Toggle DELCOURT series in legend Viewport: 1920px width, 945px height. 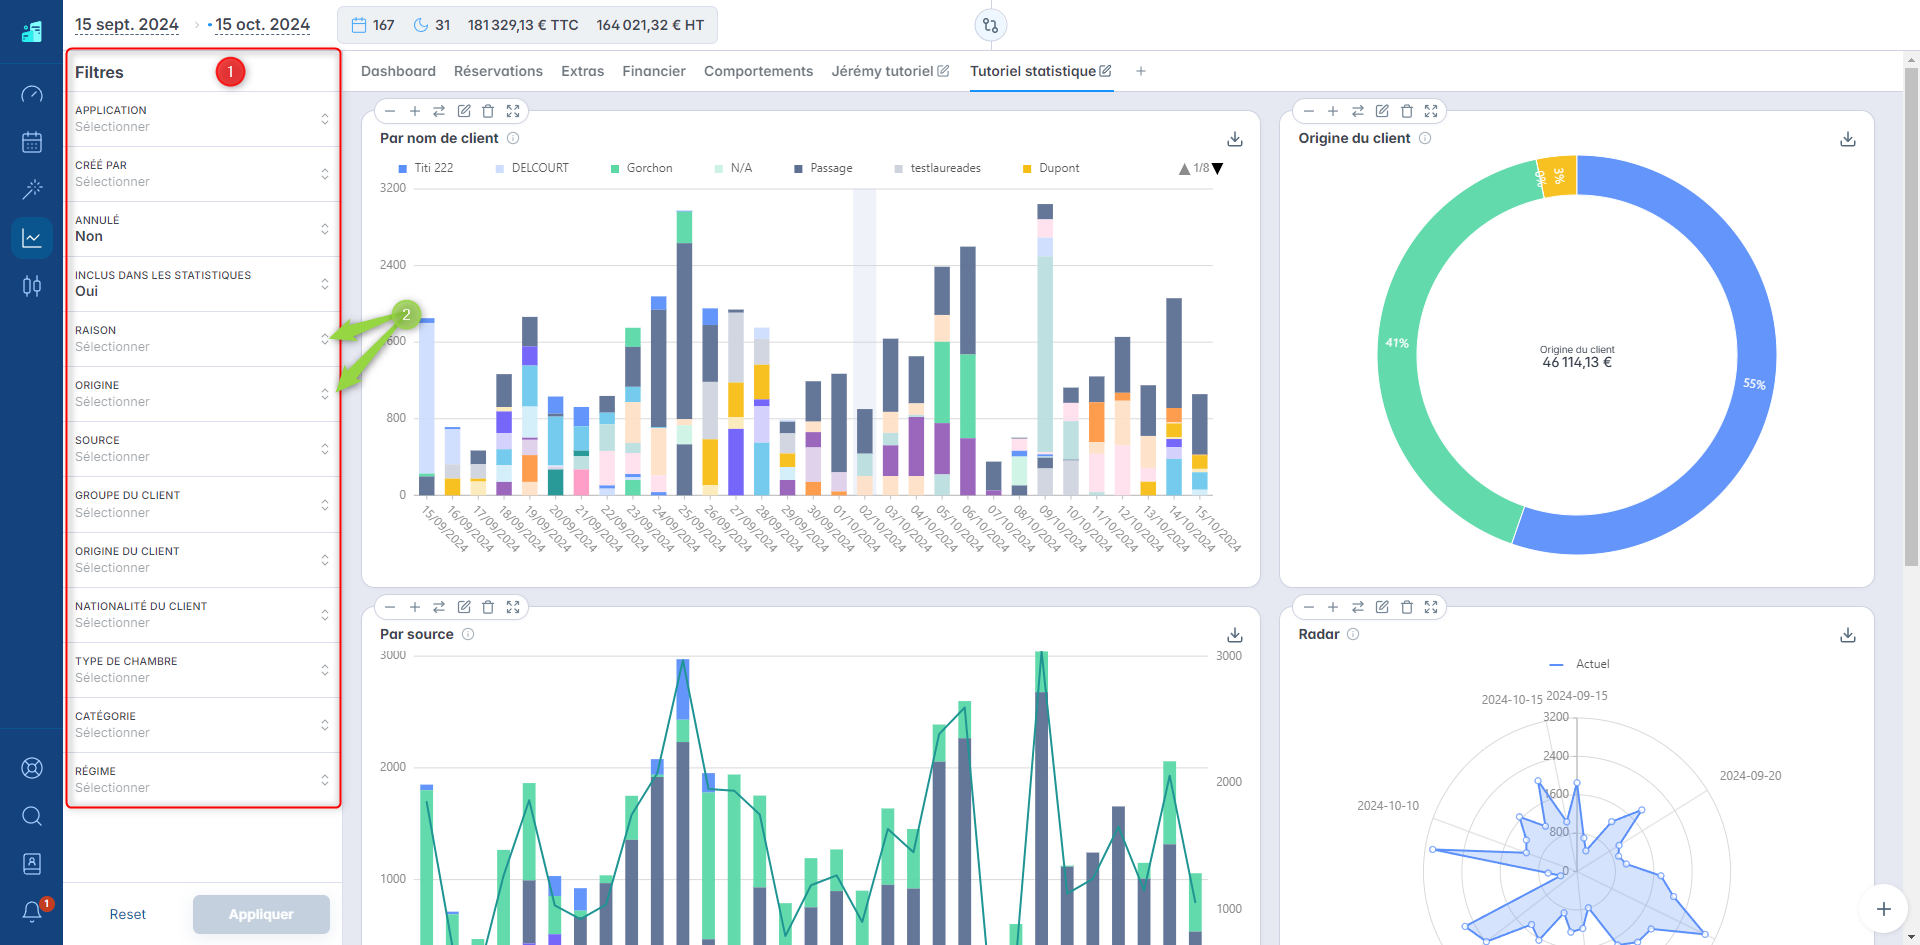[x=532, y=168]
